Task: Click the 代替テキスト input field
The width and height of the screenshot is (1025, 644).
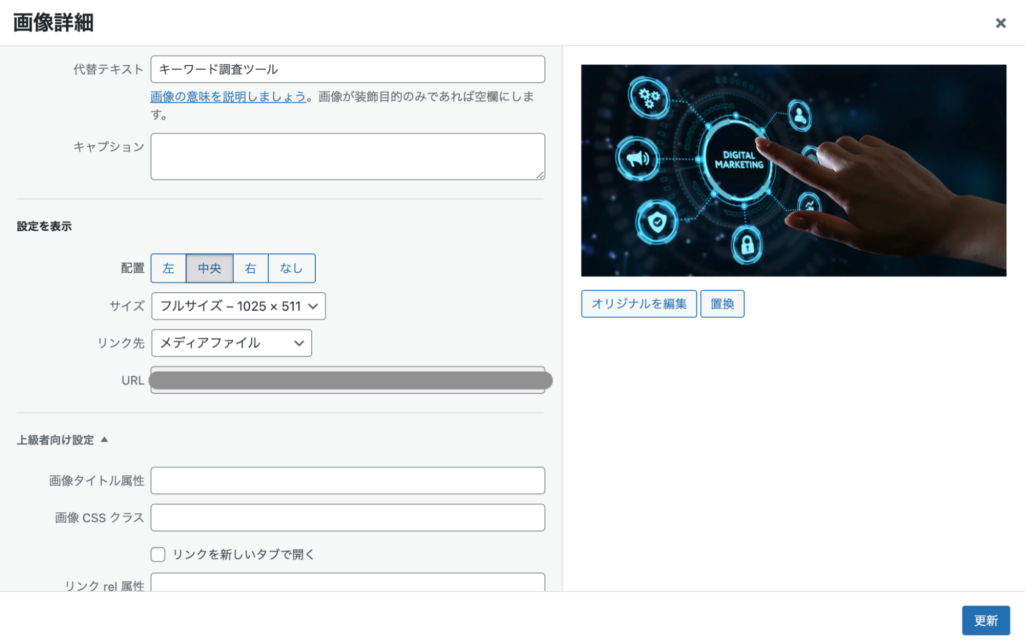Action: tap(347, 69)
